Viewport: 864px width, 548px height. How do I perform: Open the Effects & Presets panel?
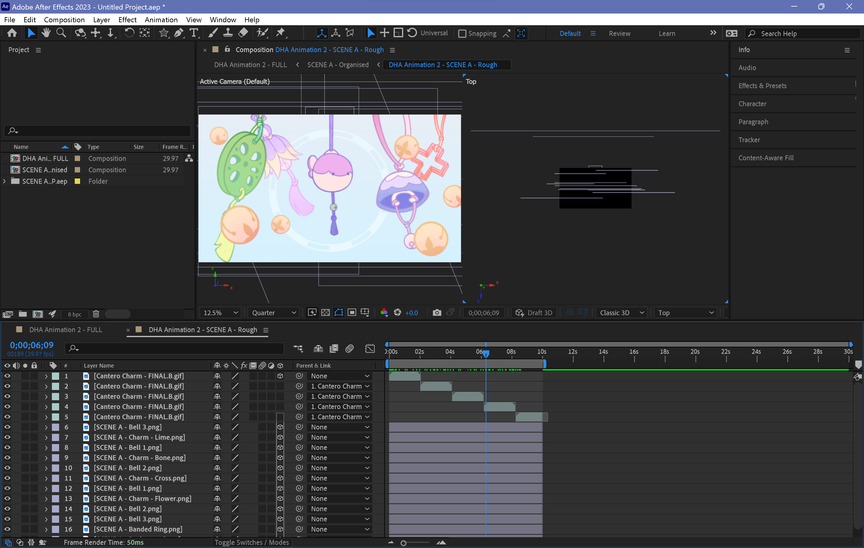click(x=762, y=86)
